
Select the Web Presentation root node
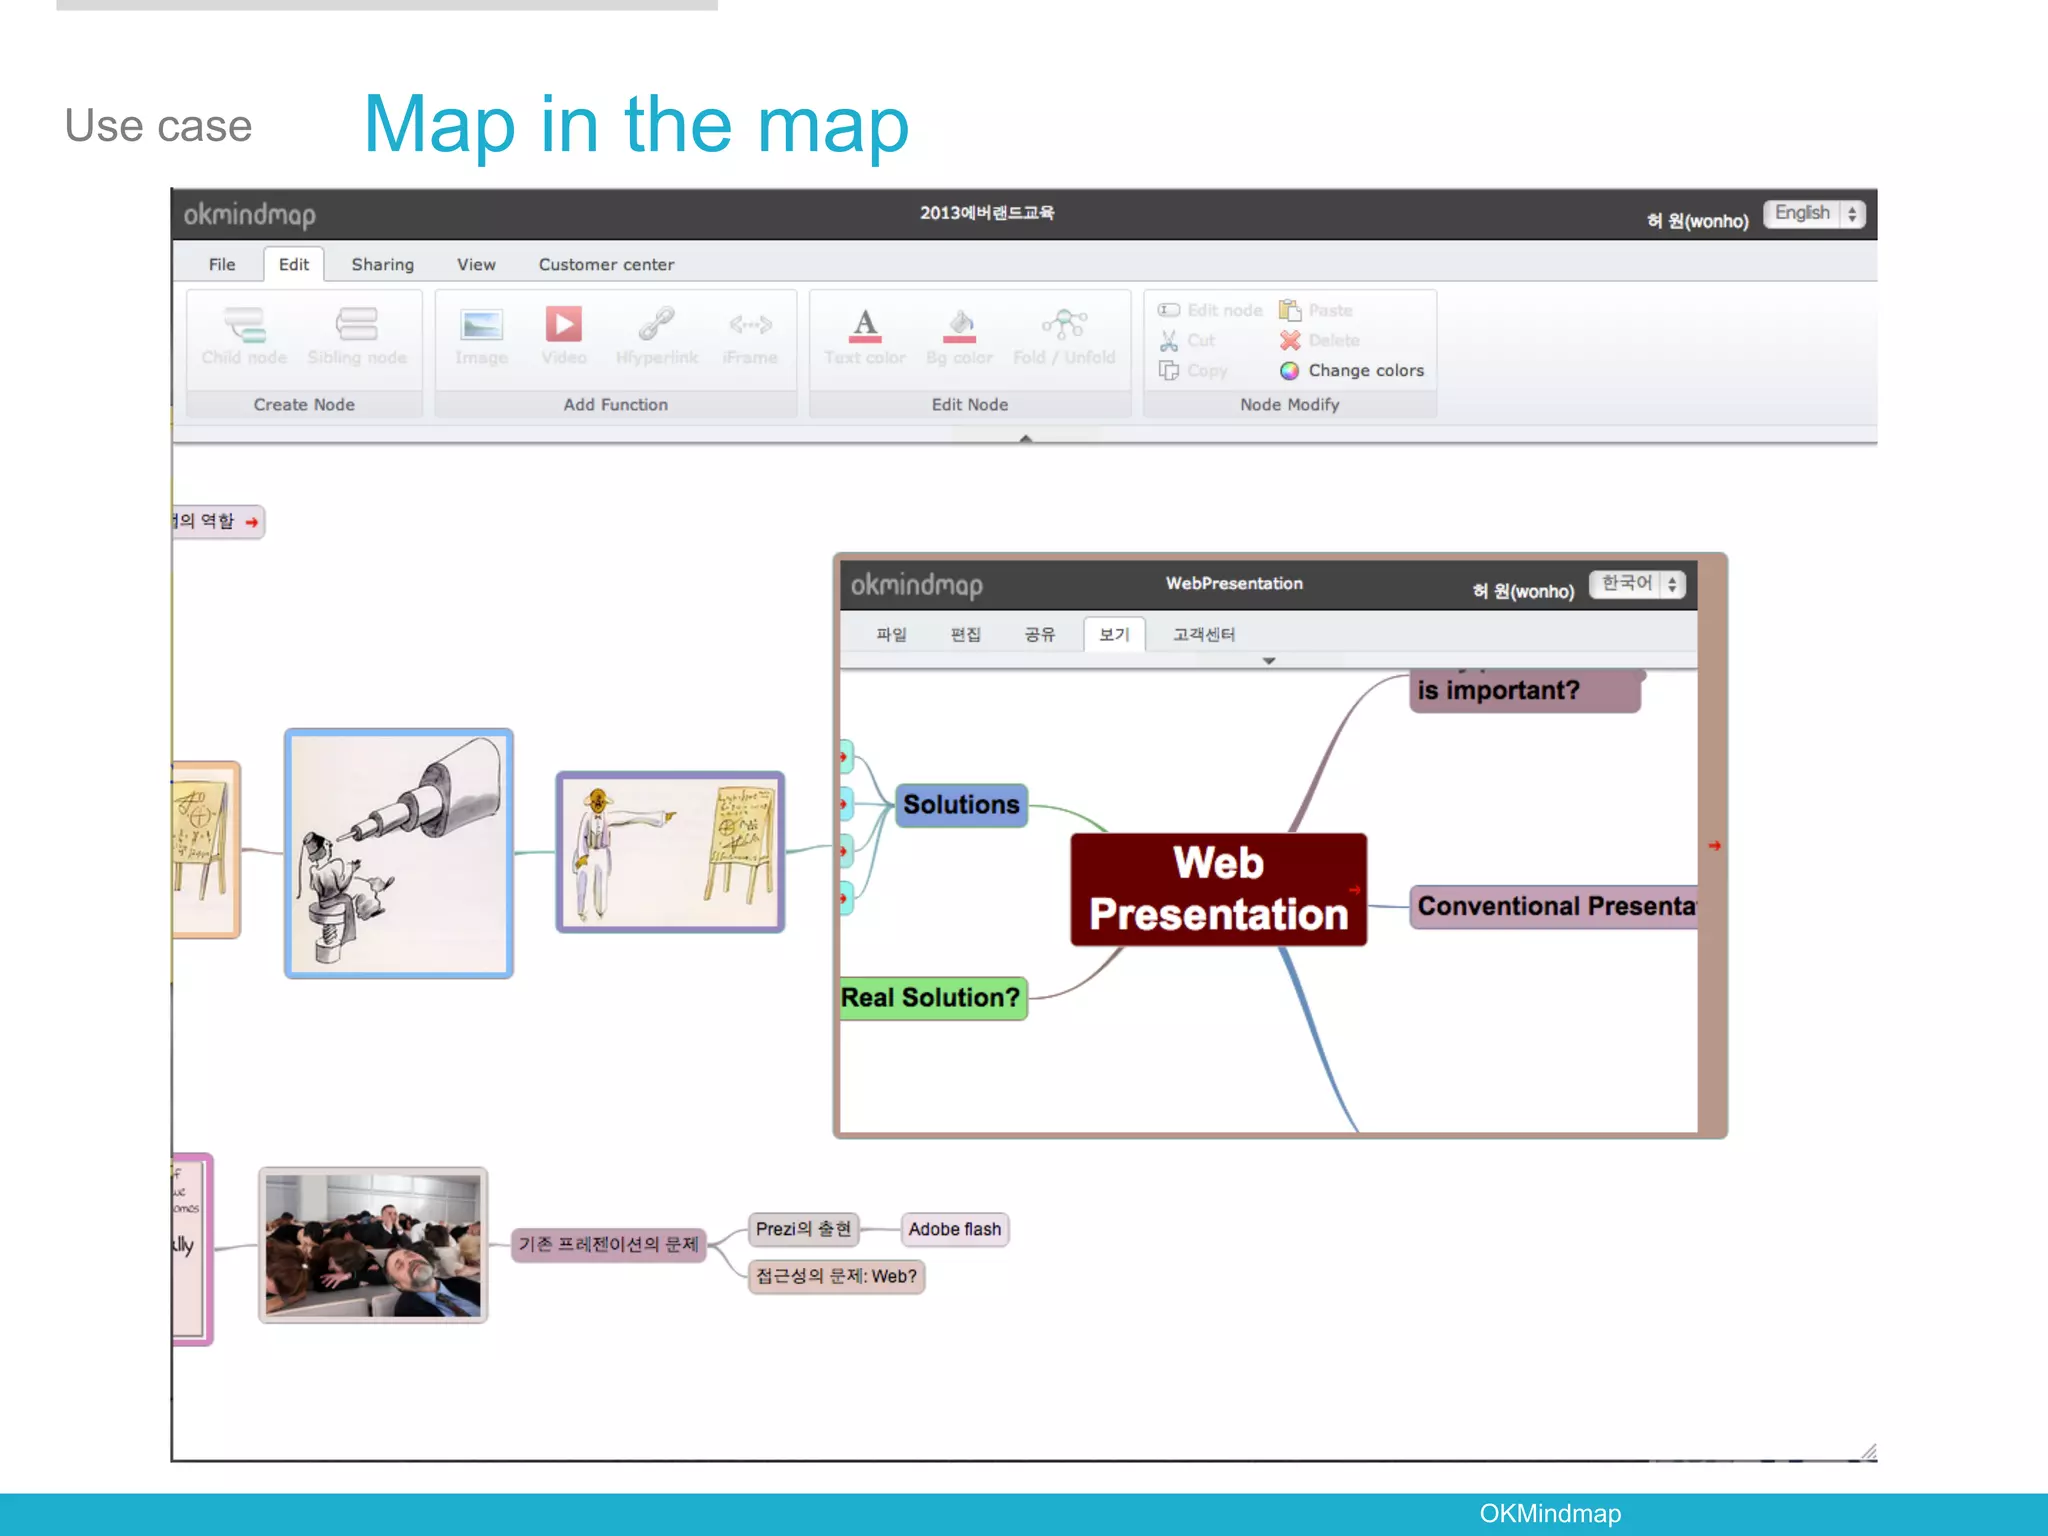(1218, 889)
